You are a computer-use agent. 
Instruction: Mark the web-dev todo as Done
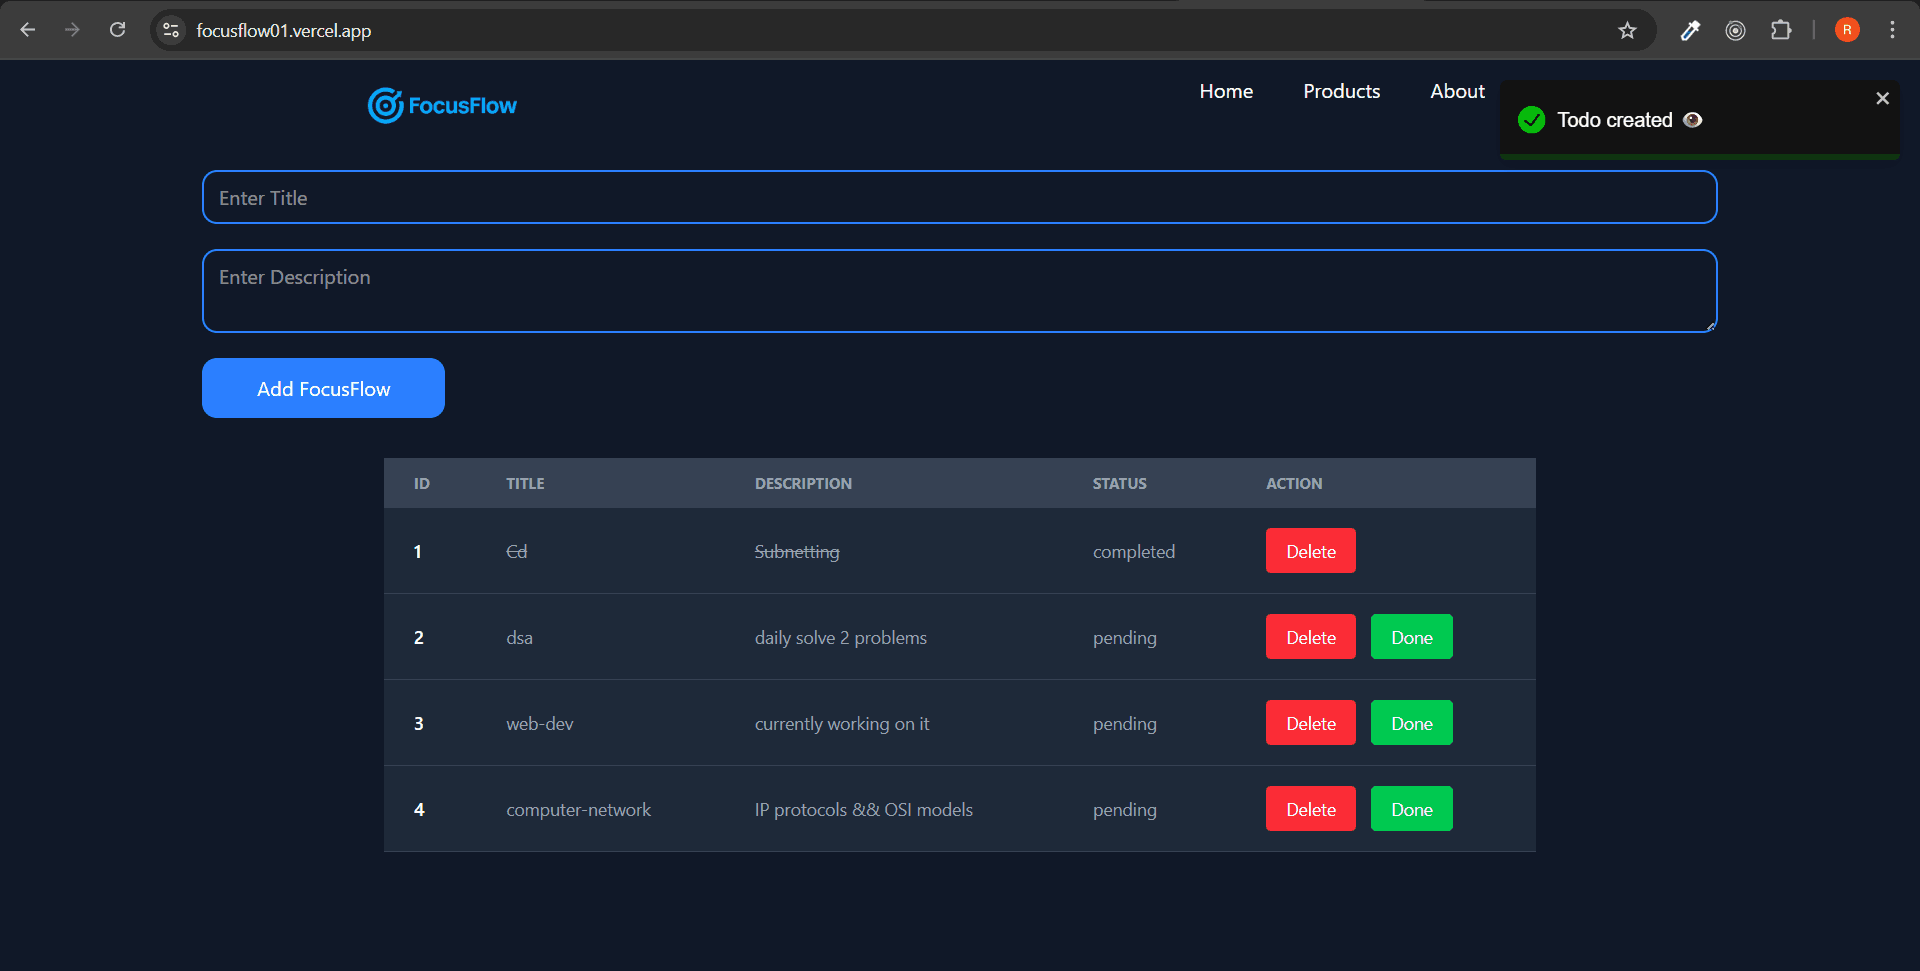pos(1411,723)
